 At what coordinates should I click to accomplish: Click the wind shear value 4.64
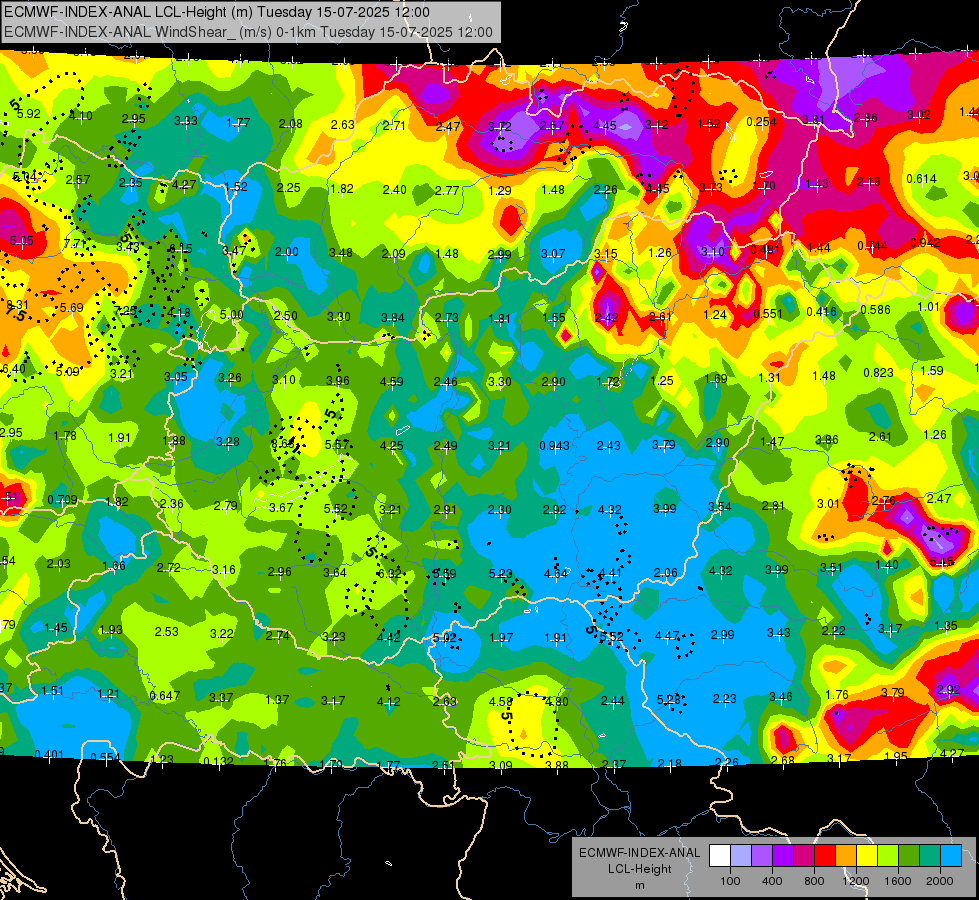click(556, 573)
